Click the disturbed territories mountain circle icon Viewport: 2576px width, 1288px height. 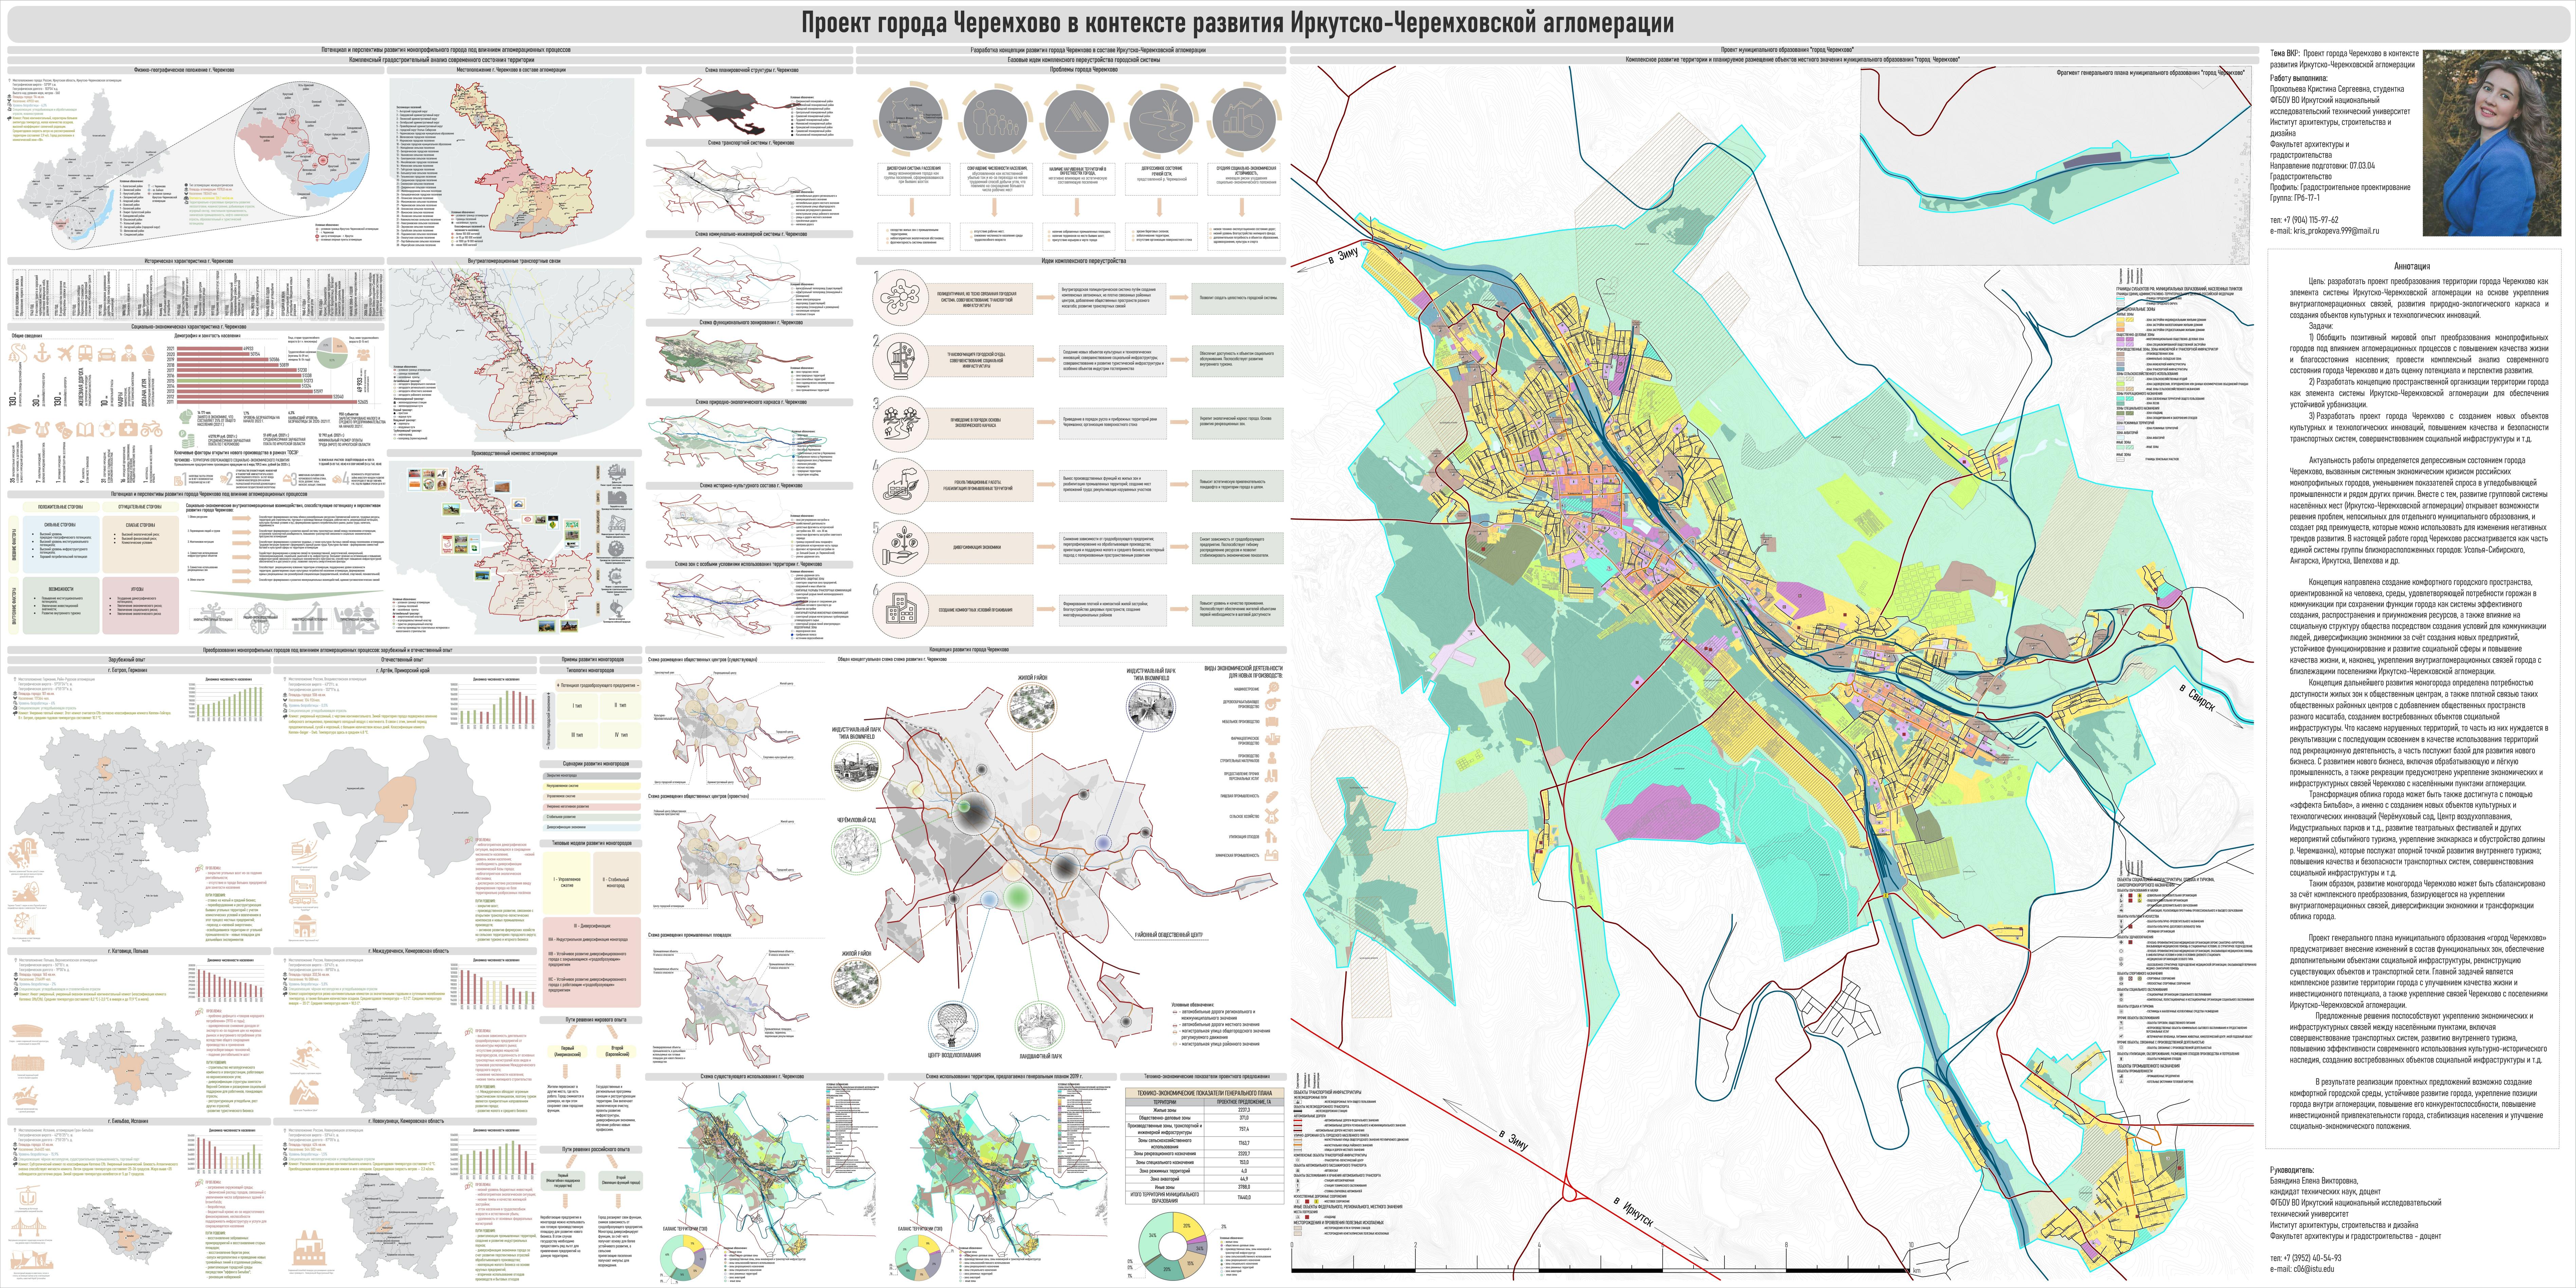click(1077, 122)
